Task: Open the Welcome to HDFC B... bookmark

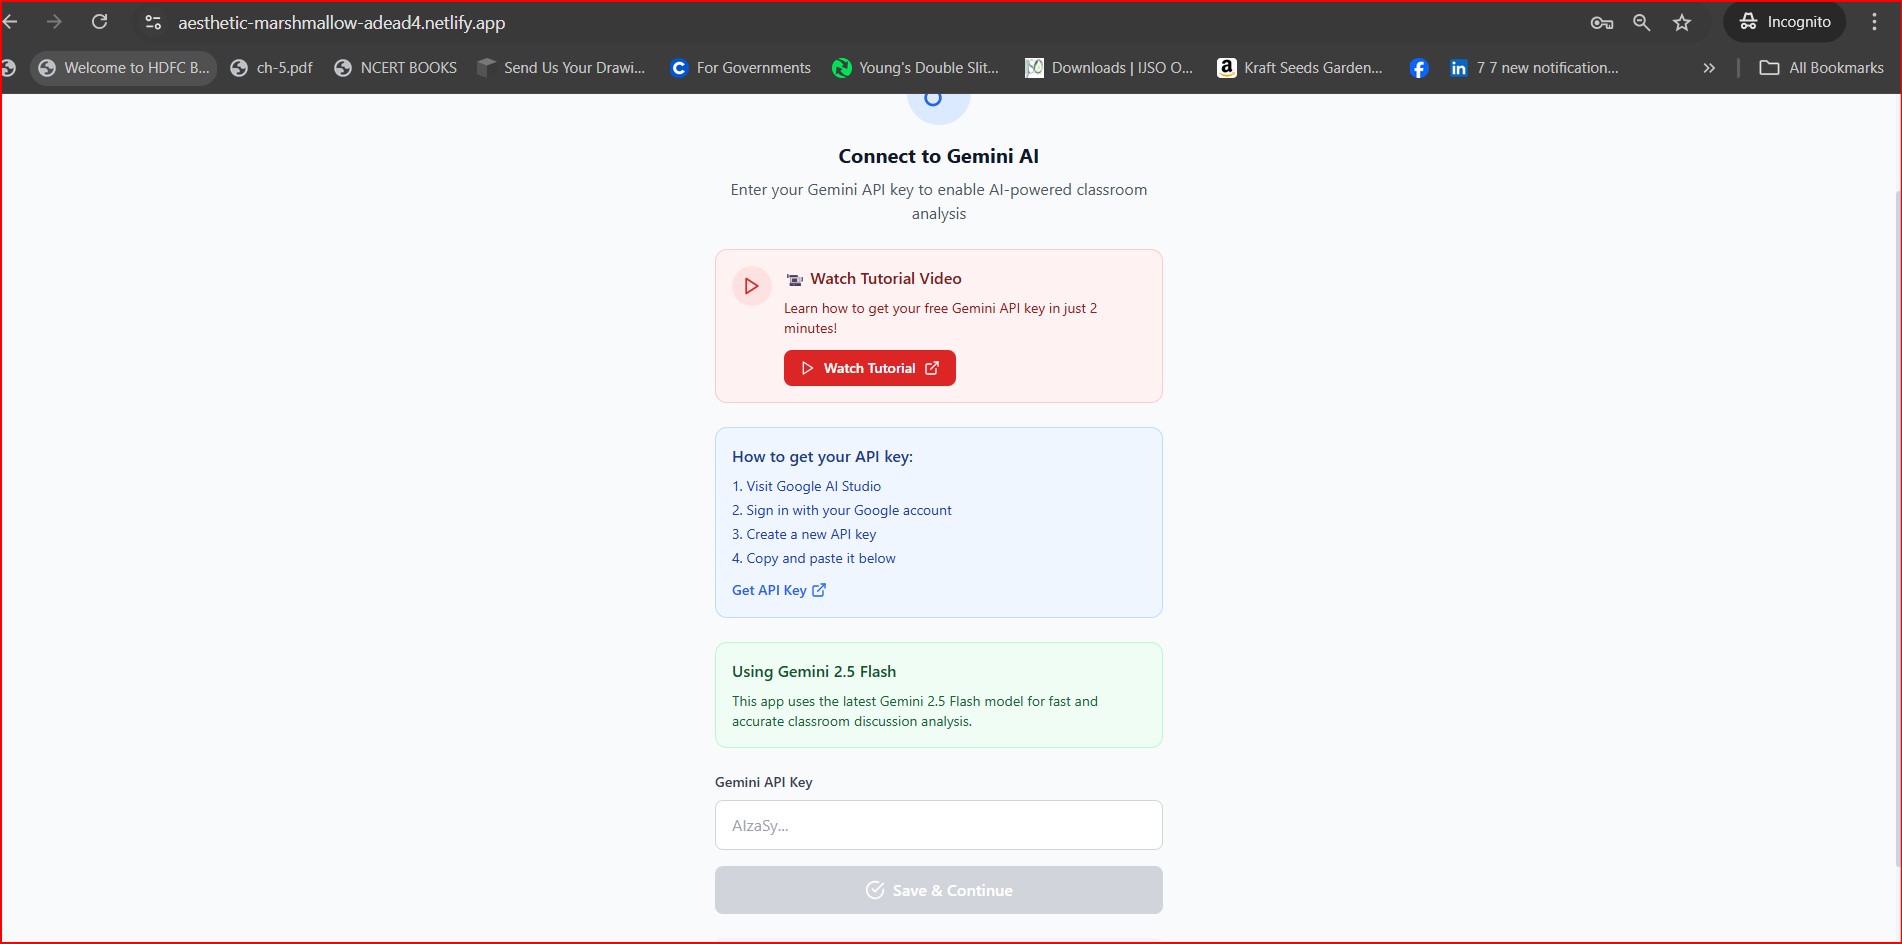Action: click(124, 68)
